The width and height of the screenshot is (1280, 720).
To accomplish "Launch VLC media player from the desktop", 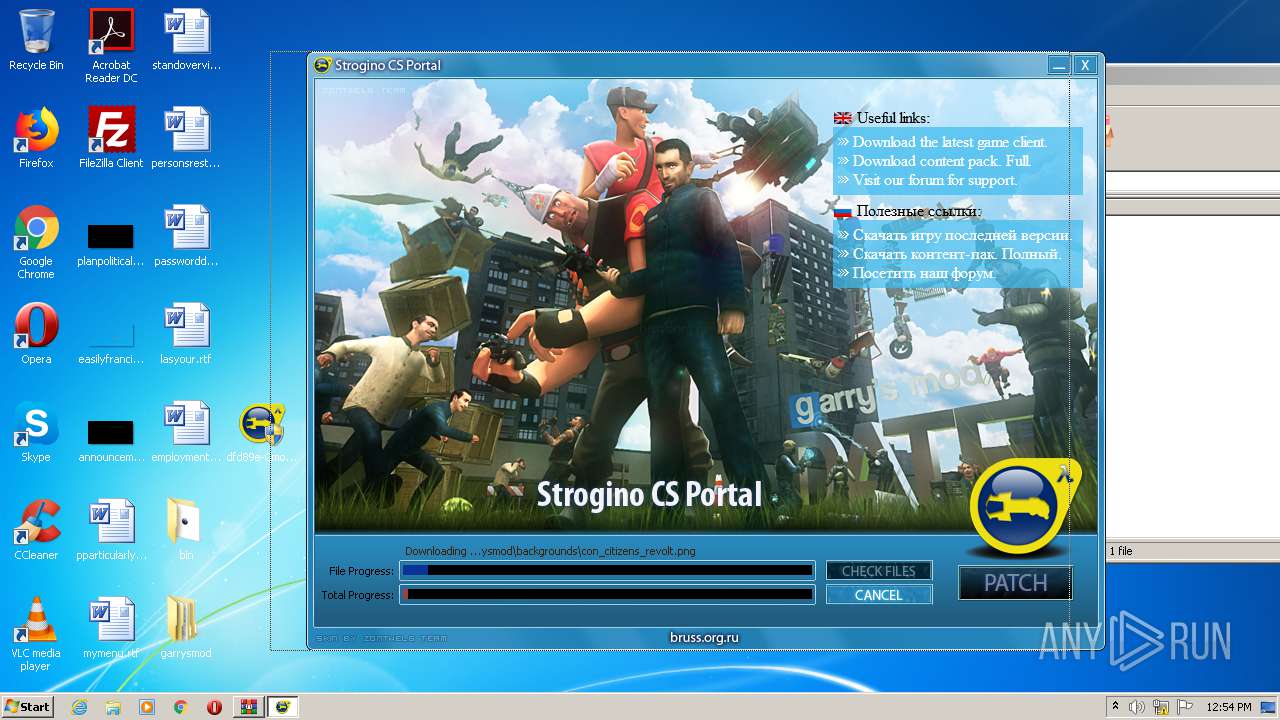I will (36, 634).
